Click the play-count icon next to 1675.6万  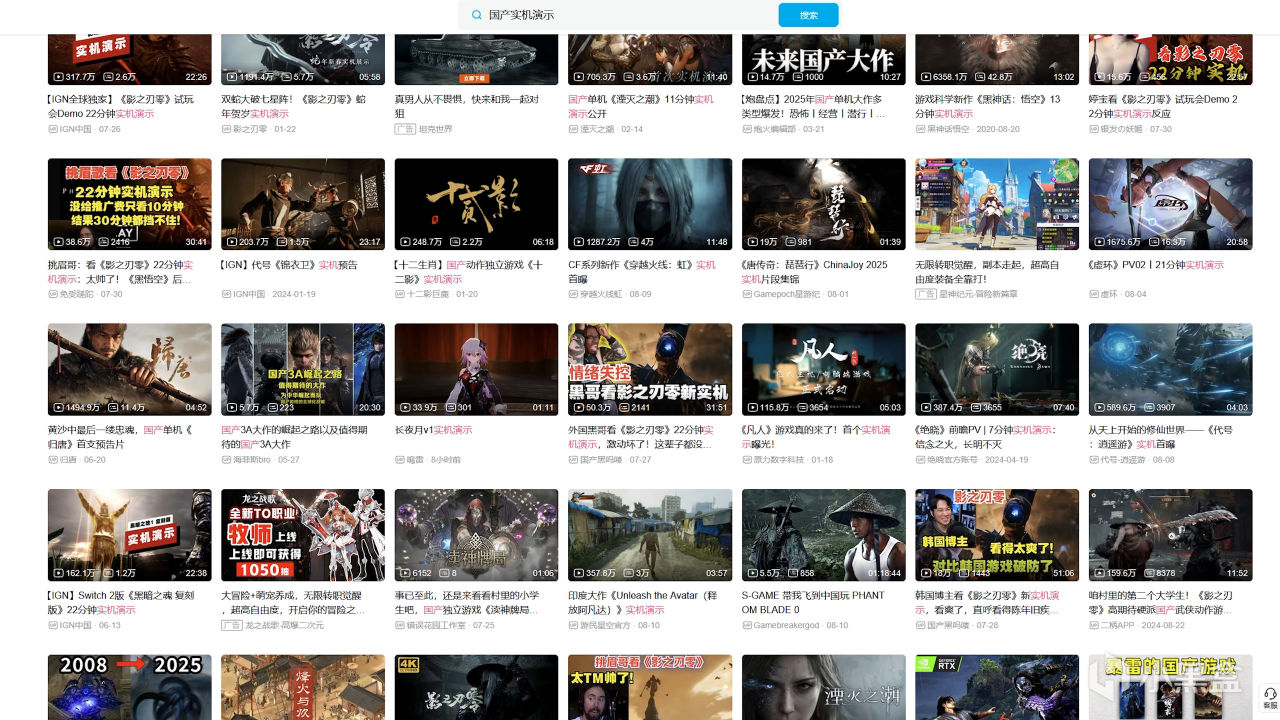(x=1098, y=242)
